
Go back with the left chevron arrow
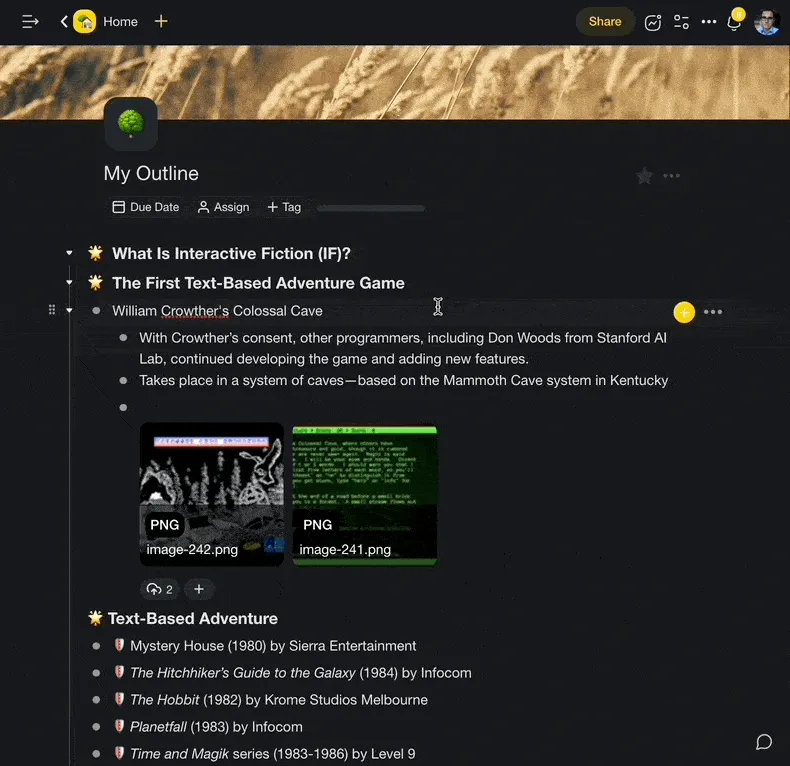[64, 22]
